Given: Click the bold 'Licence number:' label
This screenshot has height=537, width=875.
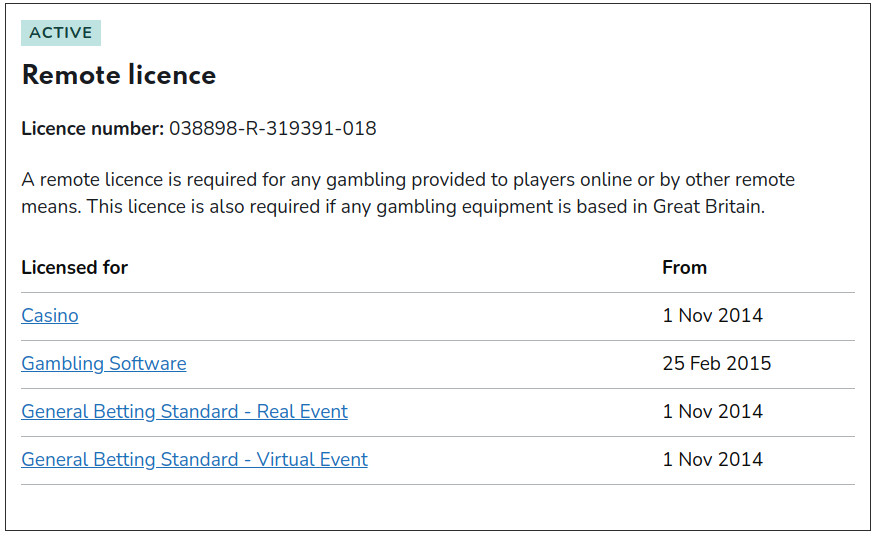Looking at the screenshot, I should click(x=92, y=129).
